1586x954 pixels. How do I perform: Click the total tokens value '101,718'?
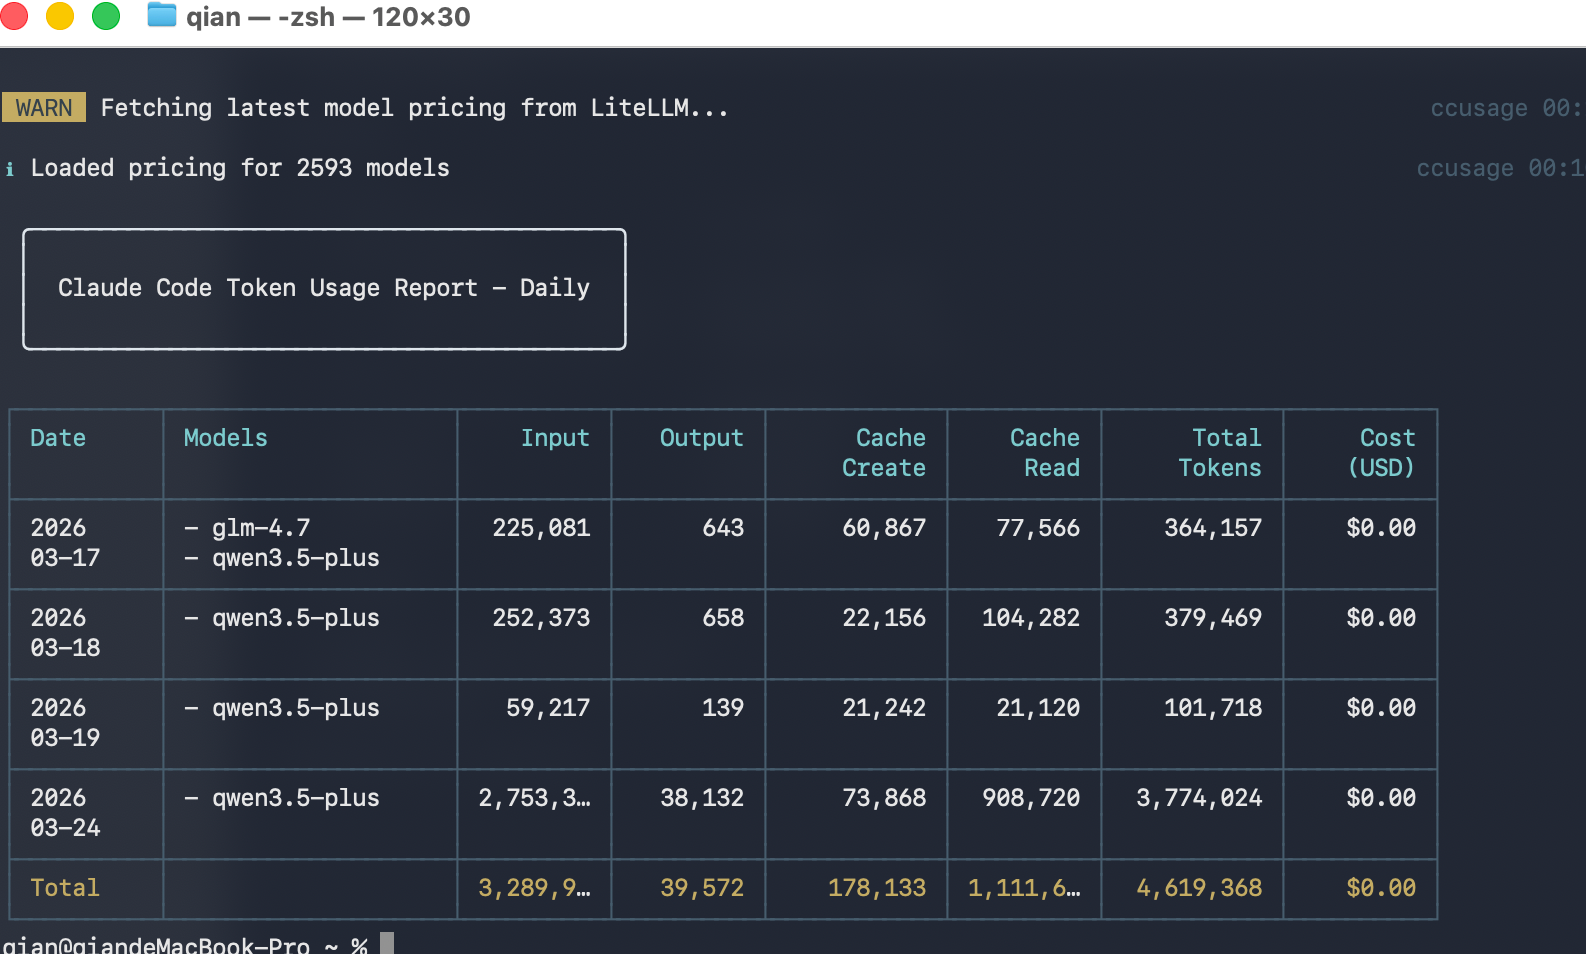1213,708
